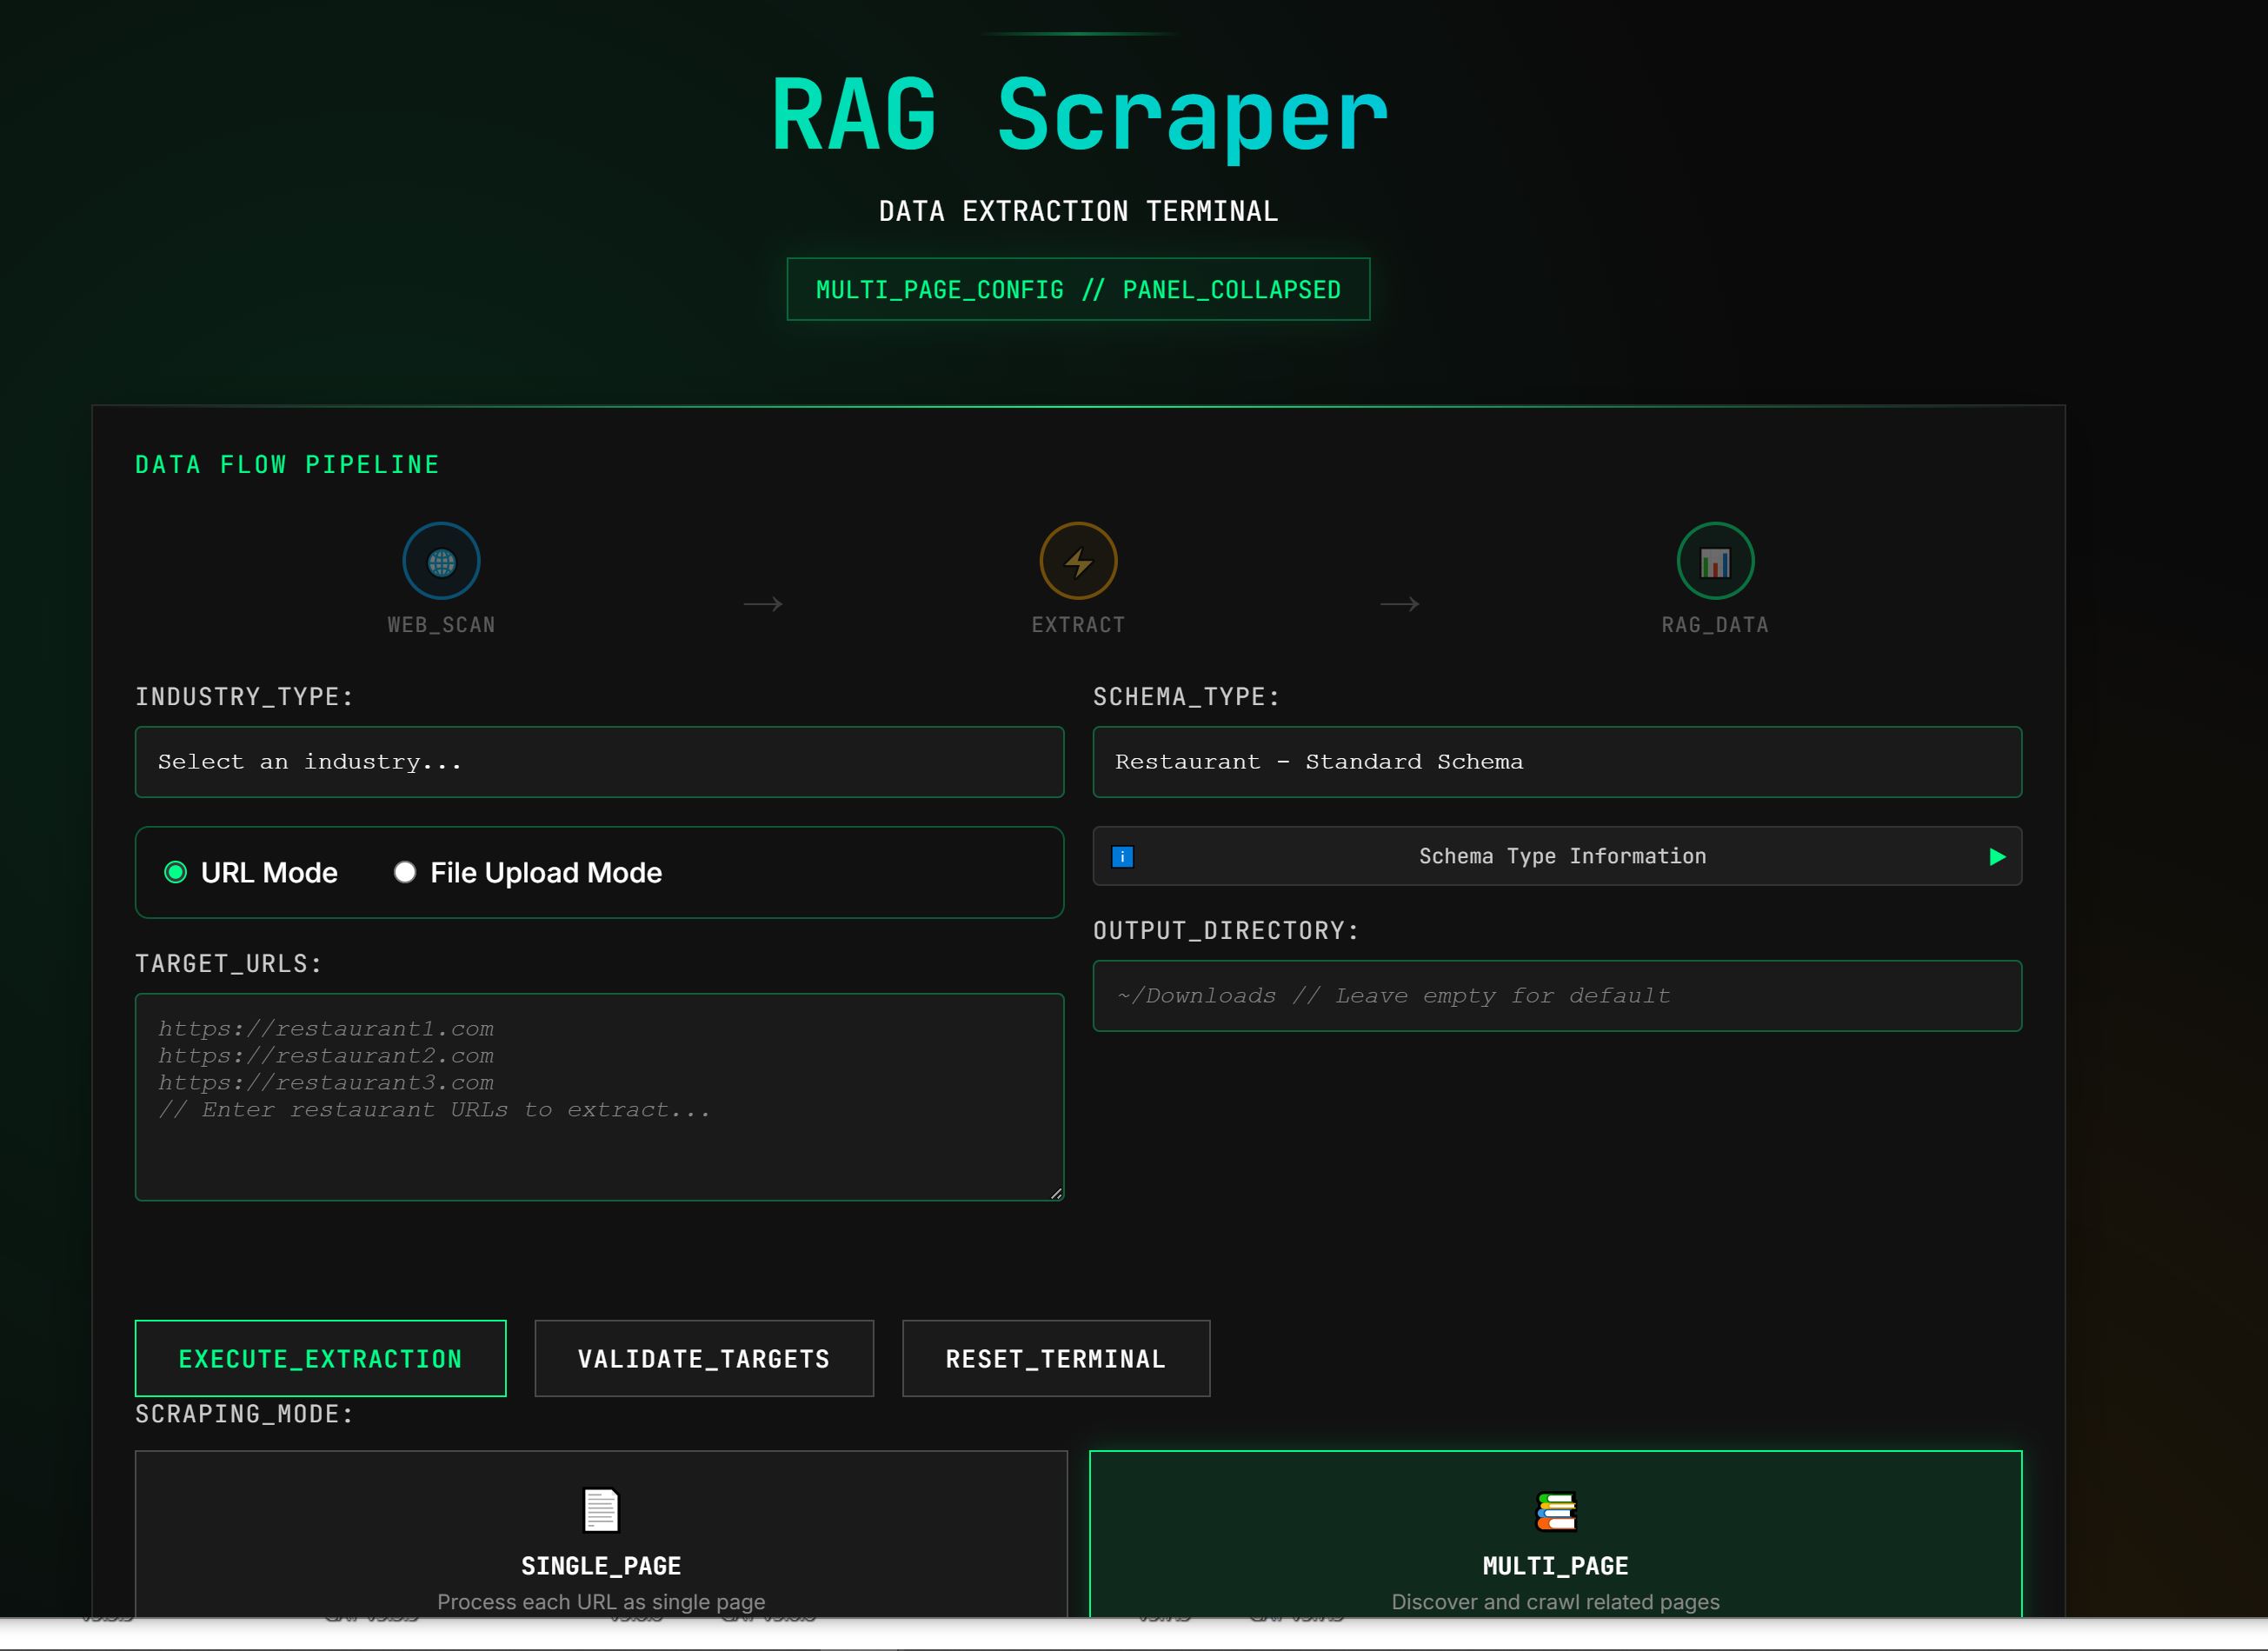2268x1651 pixels.
Task: Click RESET_TERMINAL to clear settings
Action: click(x=1055, y=1358)
